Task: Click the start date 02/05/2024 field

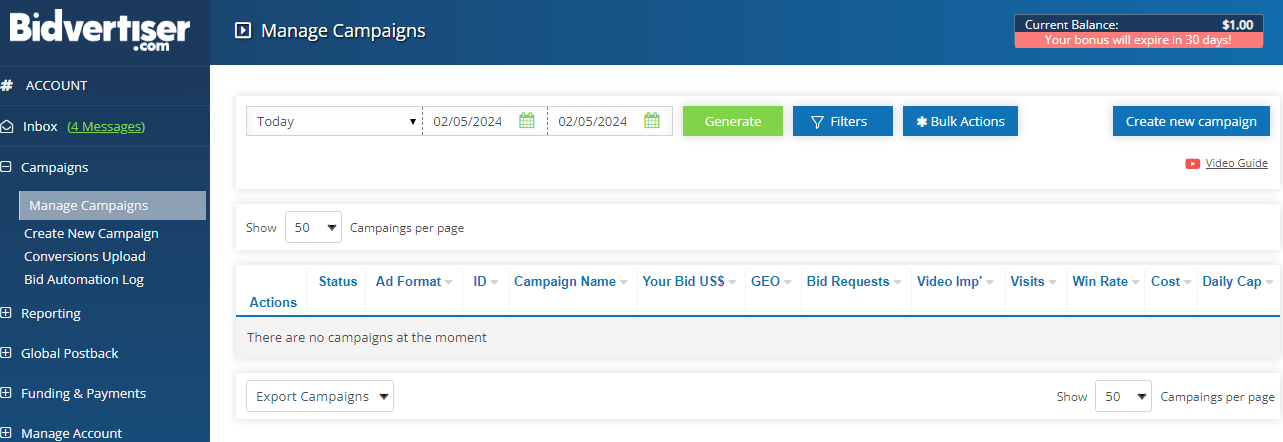Action: pyautogui.click(x=469, y=121)
